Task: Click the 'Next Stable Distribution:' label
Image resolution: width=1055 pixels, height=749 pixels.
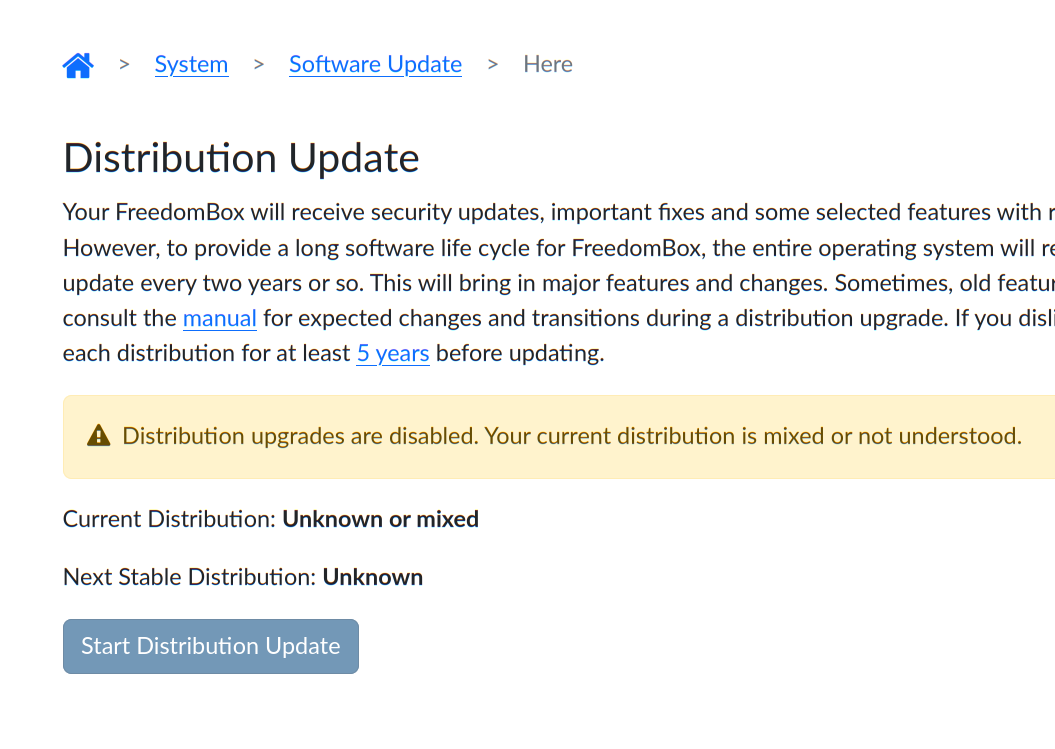Action: coord(189,577)
